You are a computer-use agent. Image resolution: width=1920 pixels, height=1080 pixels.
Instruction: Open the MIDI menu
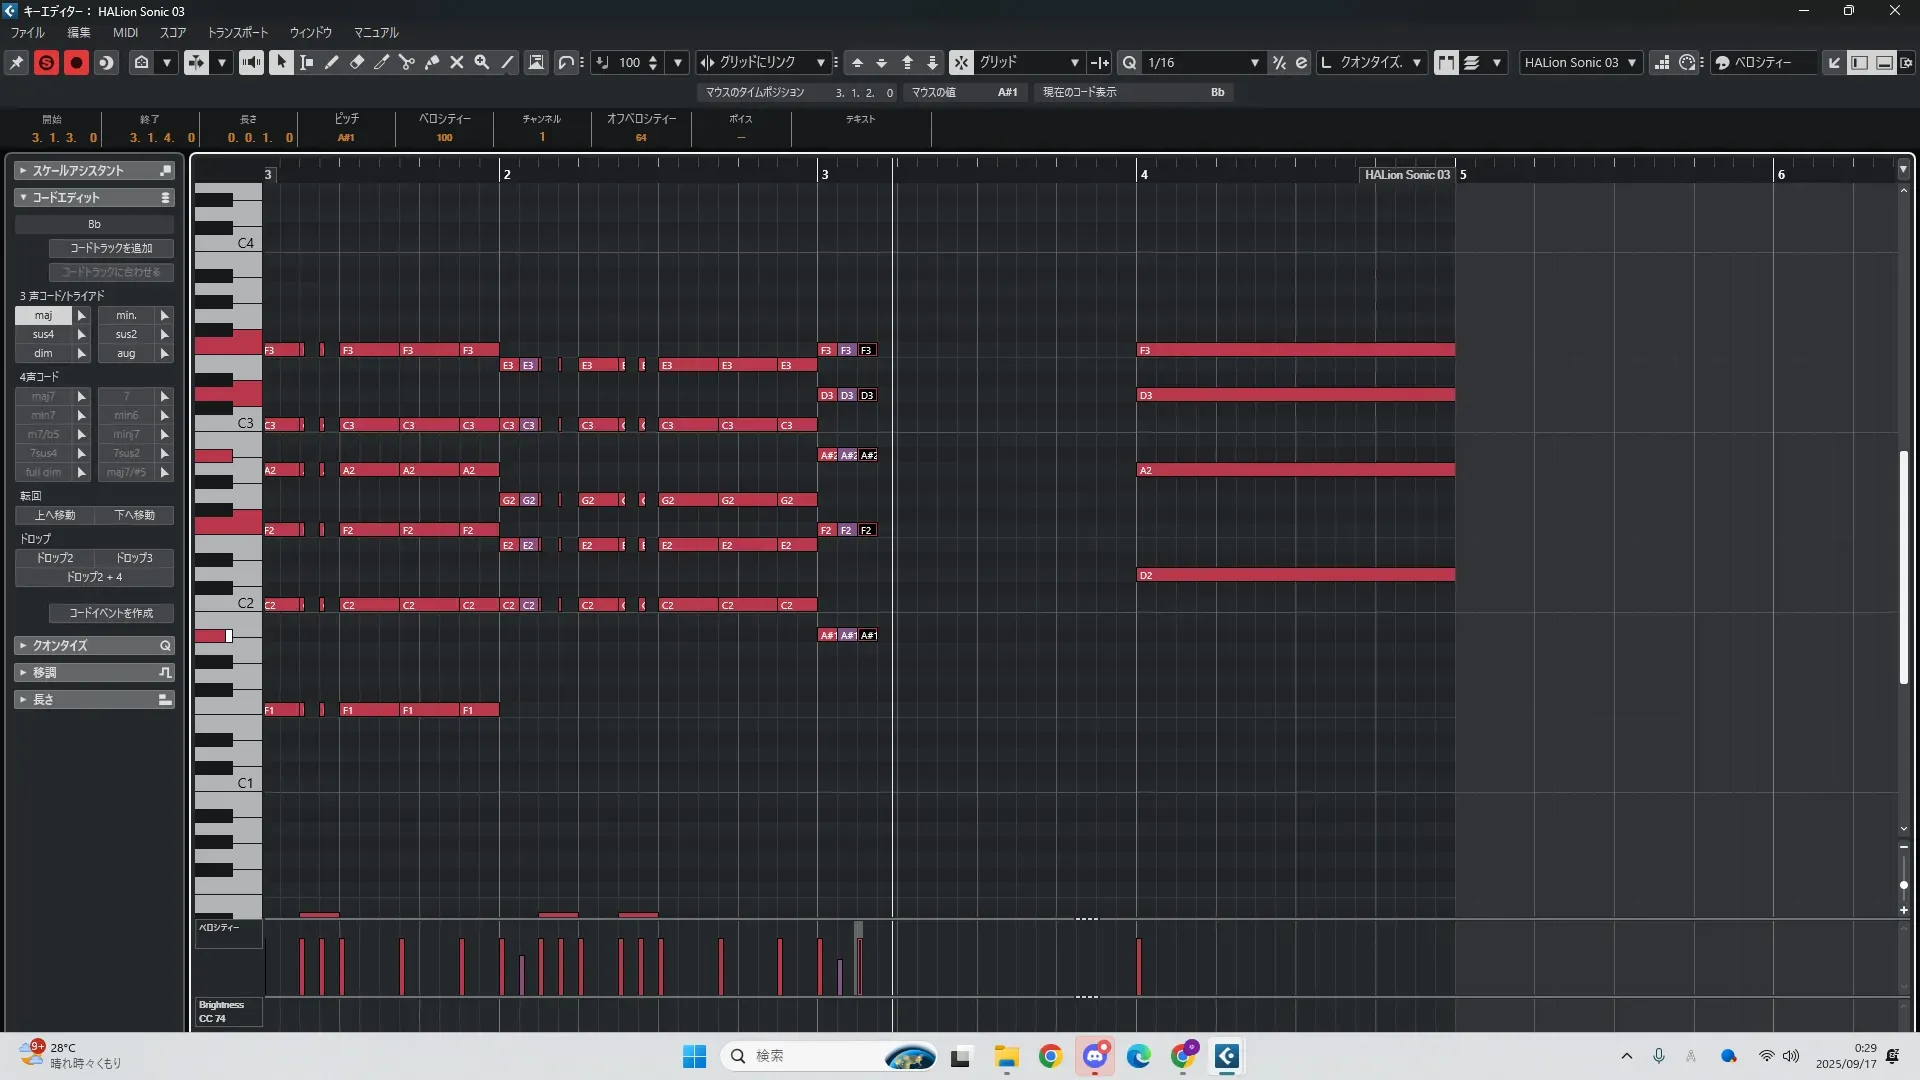coord(125,32)
